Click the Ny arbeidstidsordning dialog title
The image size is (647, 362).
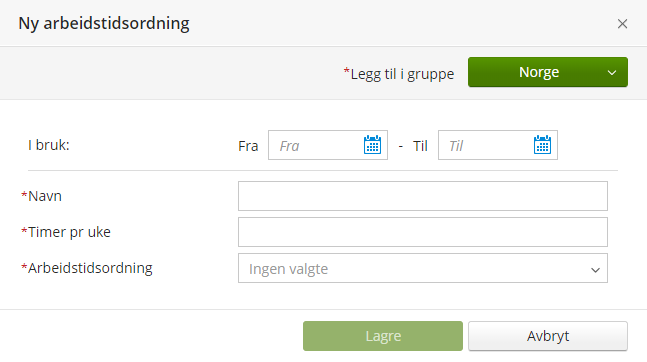(104, 24)
